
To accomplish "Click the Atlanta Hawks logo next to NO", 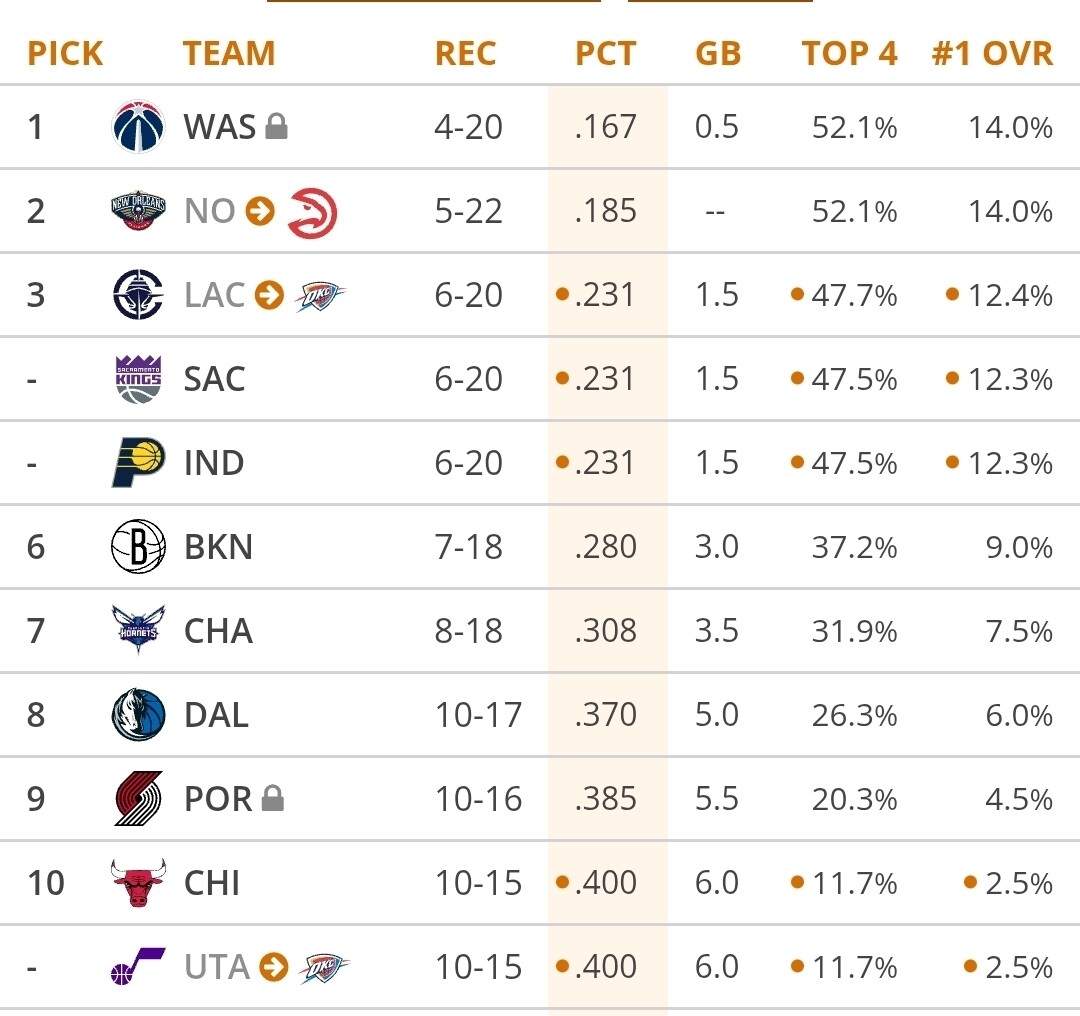I will tap(312, 212).
